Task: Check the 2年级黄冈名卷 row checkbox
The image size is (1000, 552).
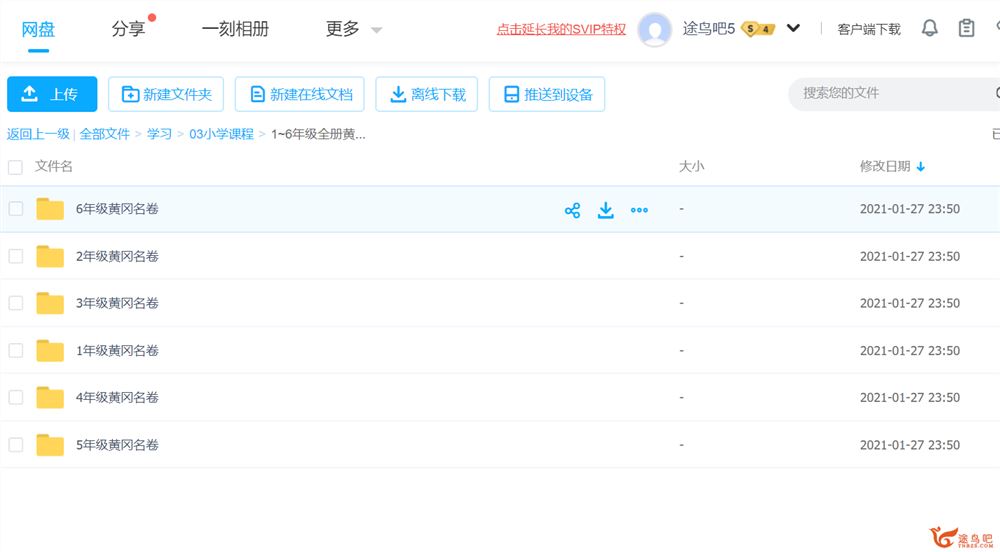Action: pos(15,256)
